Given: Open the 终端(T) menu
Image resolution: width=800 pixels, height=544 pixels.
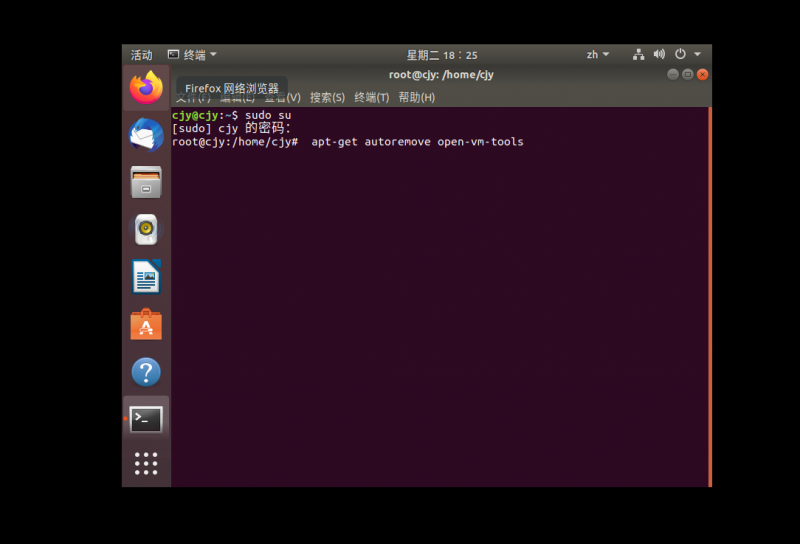Looking at the screenshot, I should (372, 97).
